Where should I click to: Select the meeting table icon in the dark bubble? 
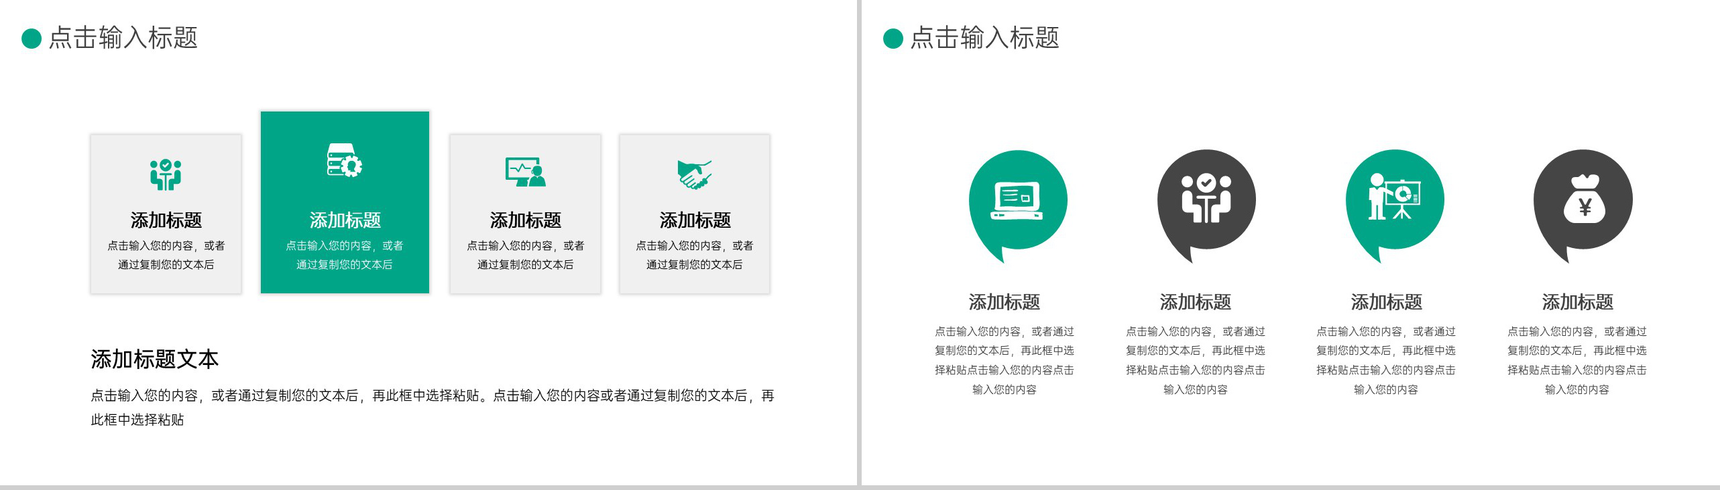[1206, 197]
